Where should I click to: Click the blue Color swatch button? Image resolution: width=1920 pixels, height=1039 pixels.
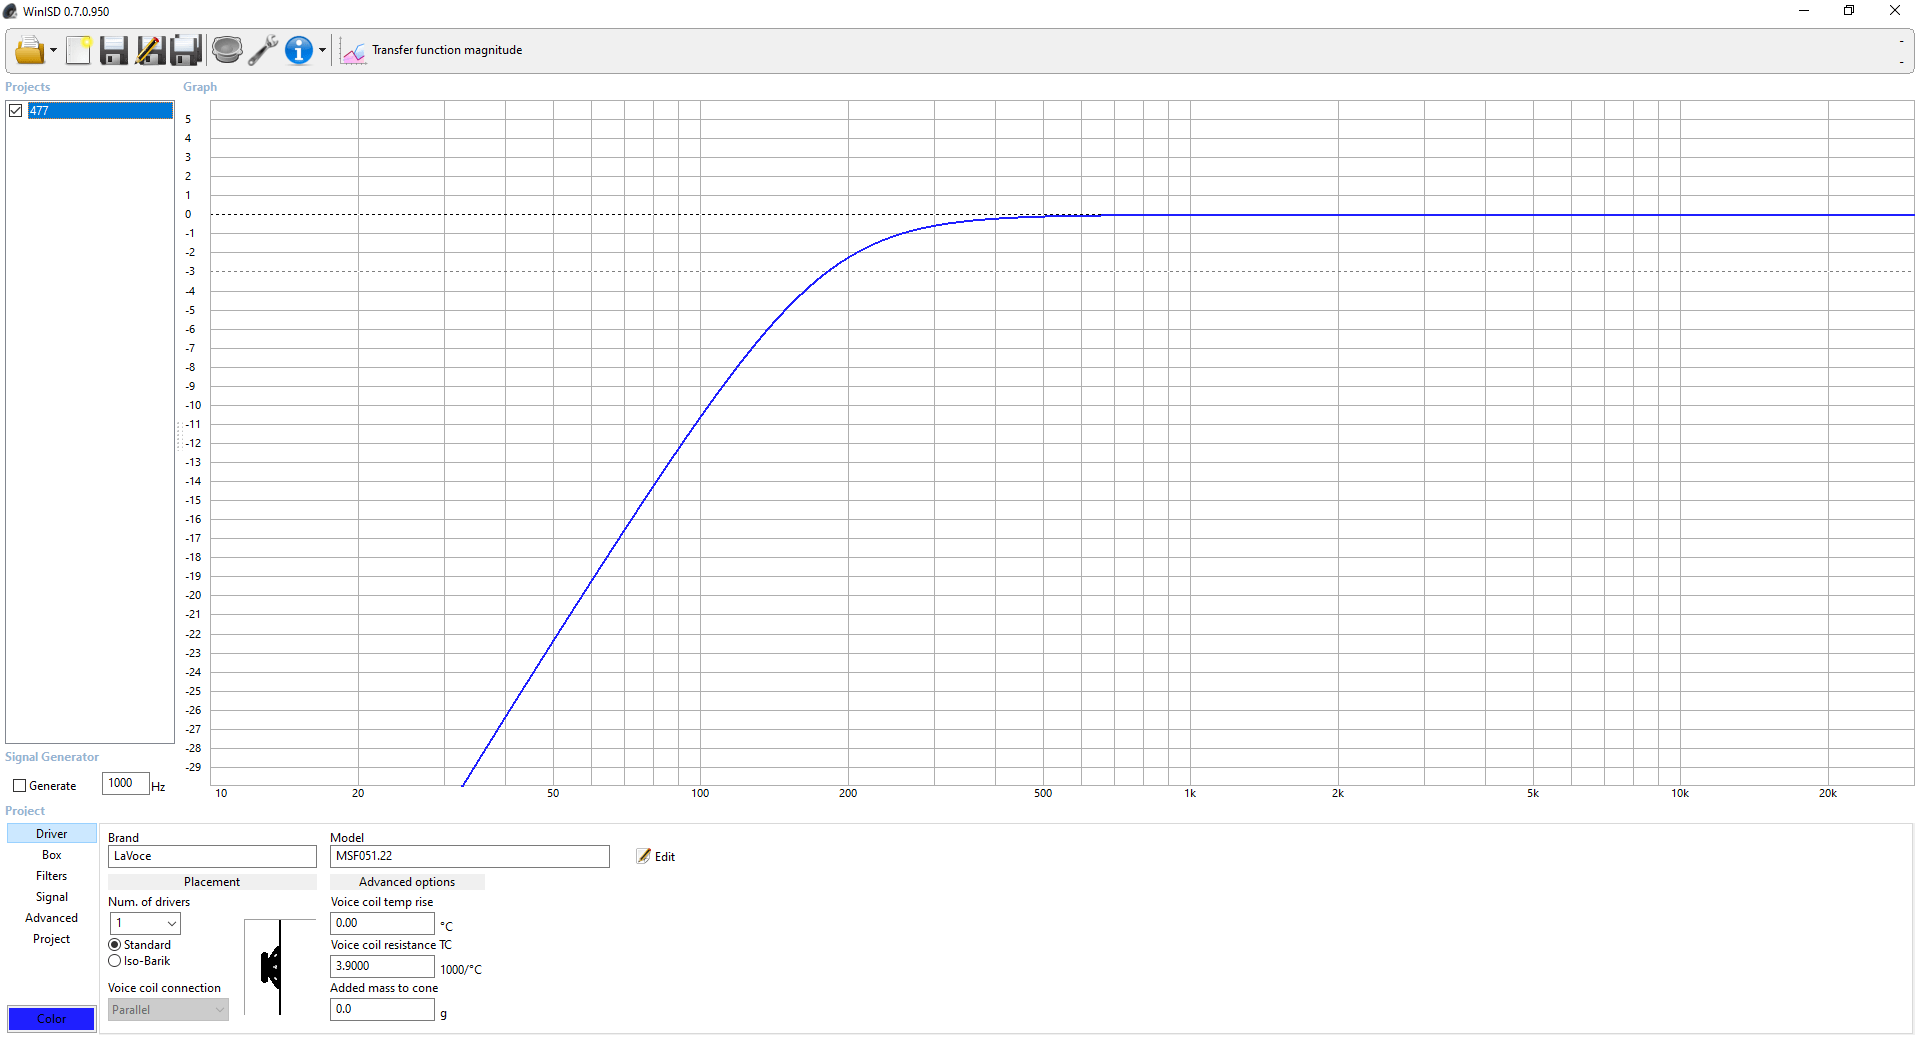52,1019
